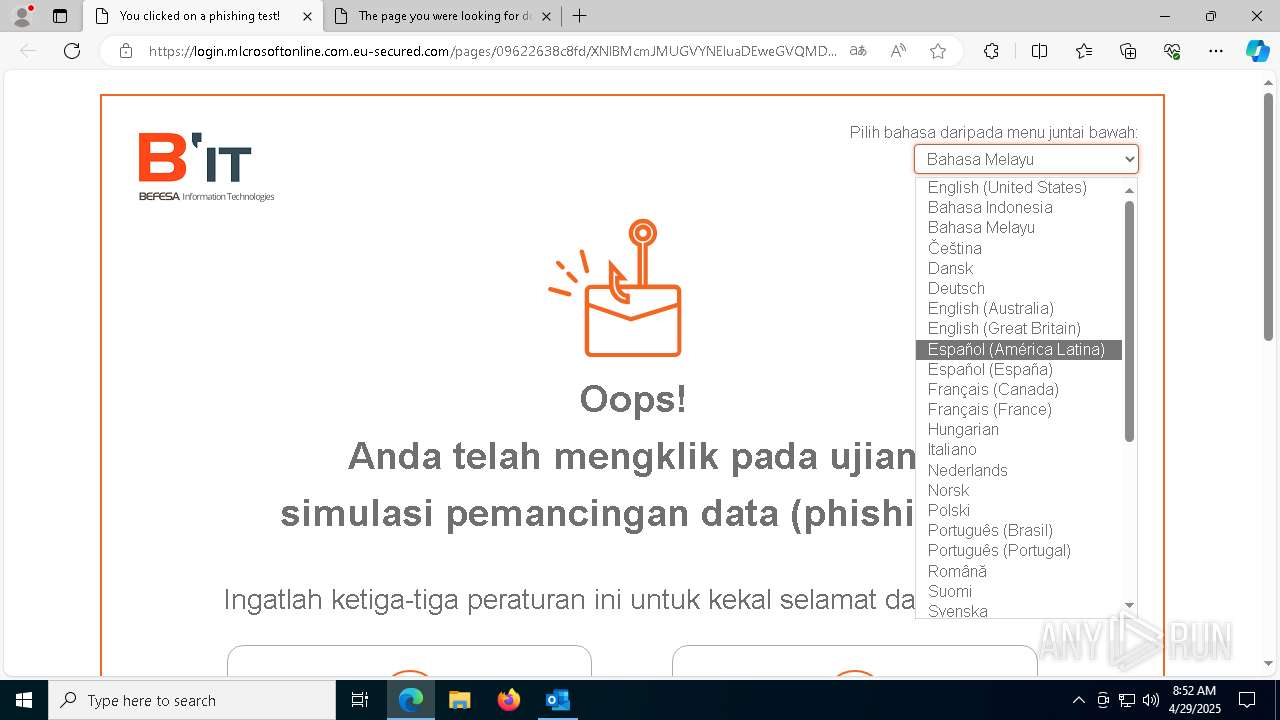Pick Dansk in language list

[1018, 268]
